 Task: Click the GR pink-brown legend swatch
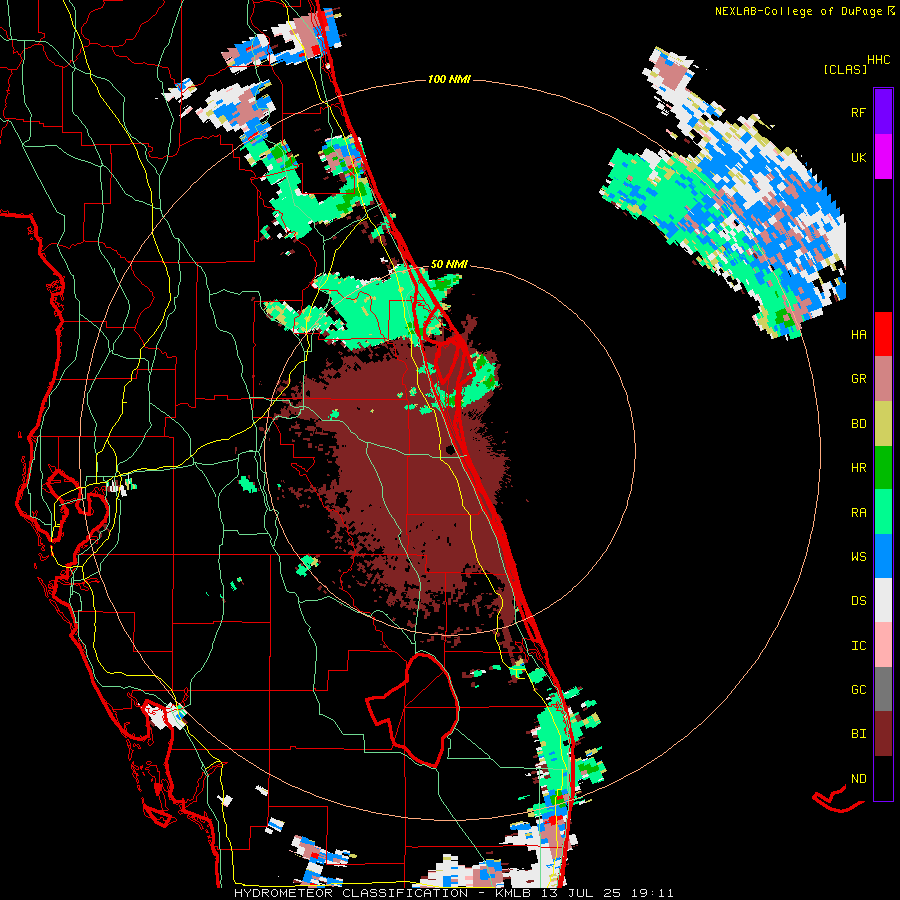pyautogui.click(x=883, y=379)
